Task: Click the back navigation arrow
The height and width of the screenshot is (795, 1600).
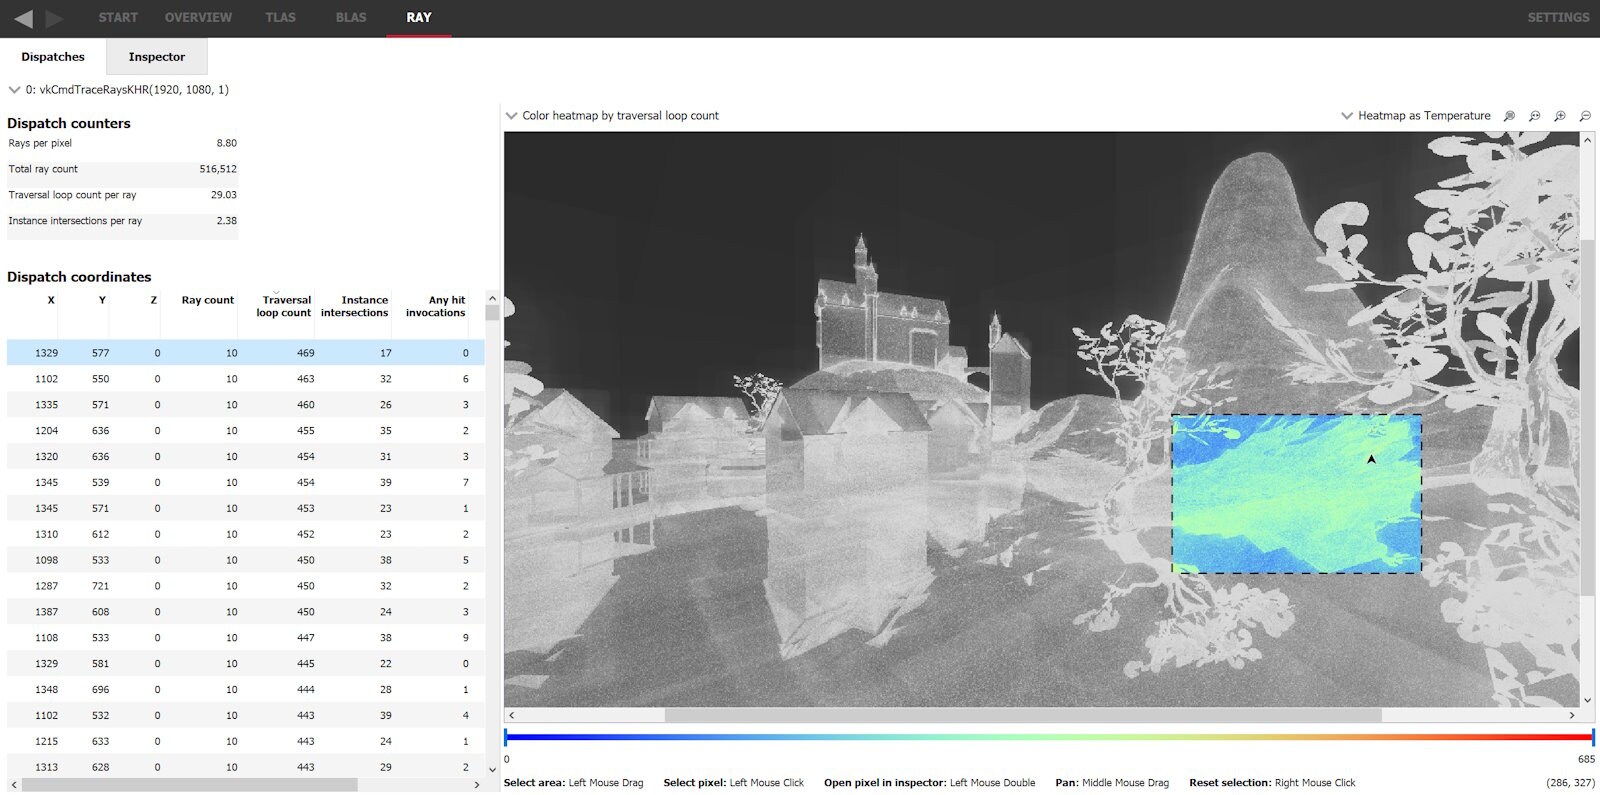Action: coord(23,18)
